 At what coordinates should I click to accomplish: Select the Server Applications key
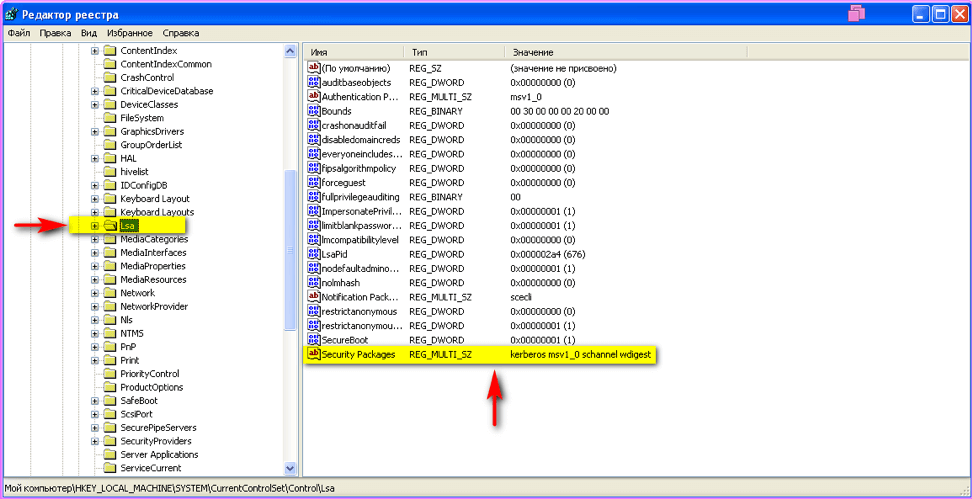[159, 454]
